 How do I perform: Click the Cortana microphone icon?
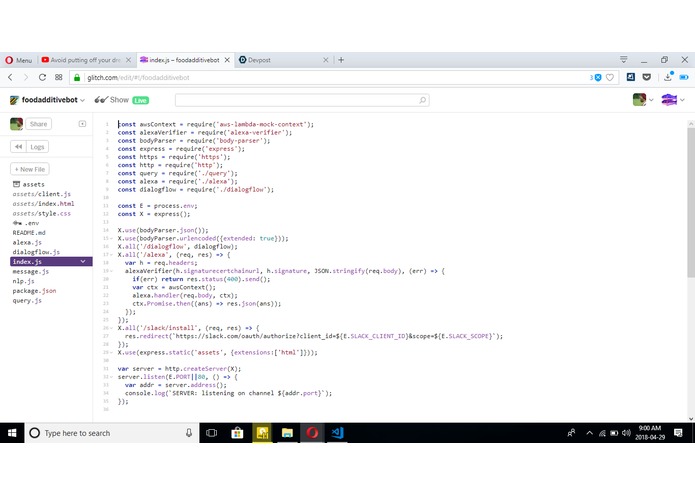(189, 433)
